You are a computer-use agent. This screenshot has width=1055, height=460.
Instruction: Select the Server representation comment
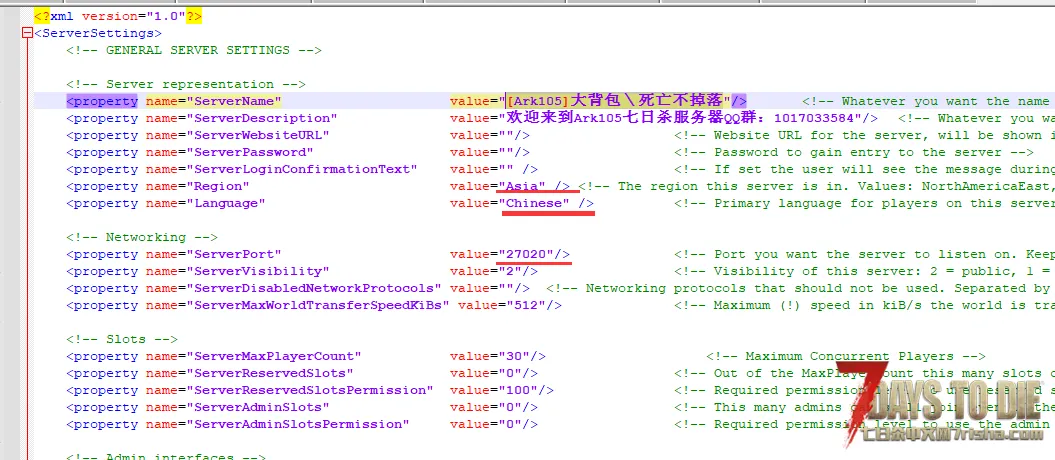(186, 84)
